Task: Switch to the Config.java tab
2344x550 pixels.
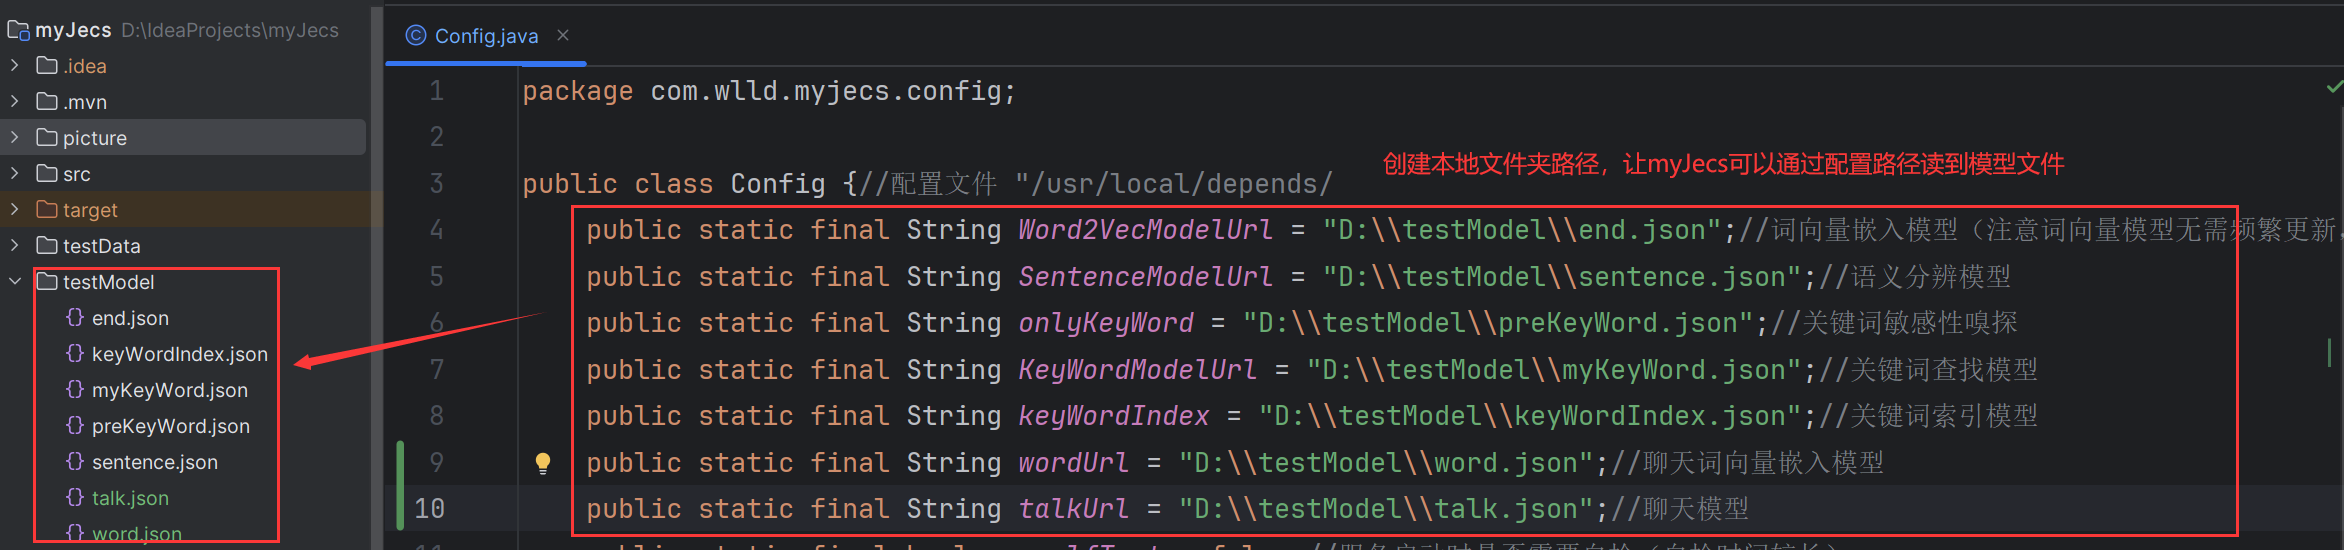Action: pos(486,36)
